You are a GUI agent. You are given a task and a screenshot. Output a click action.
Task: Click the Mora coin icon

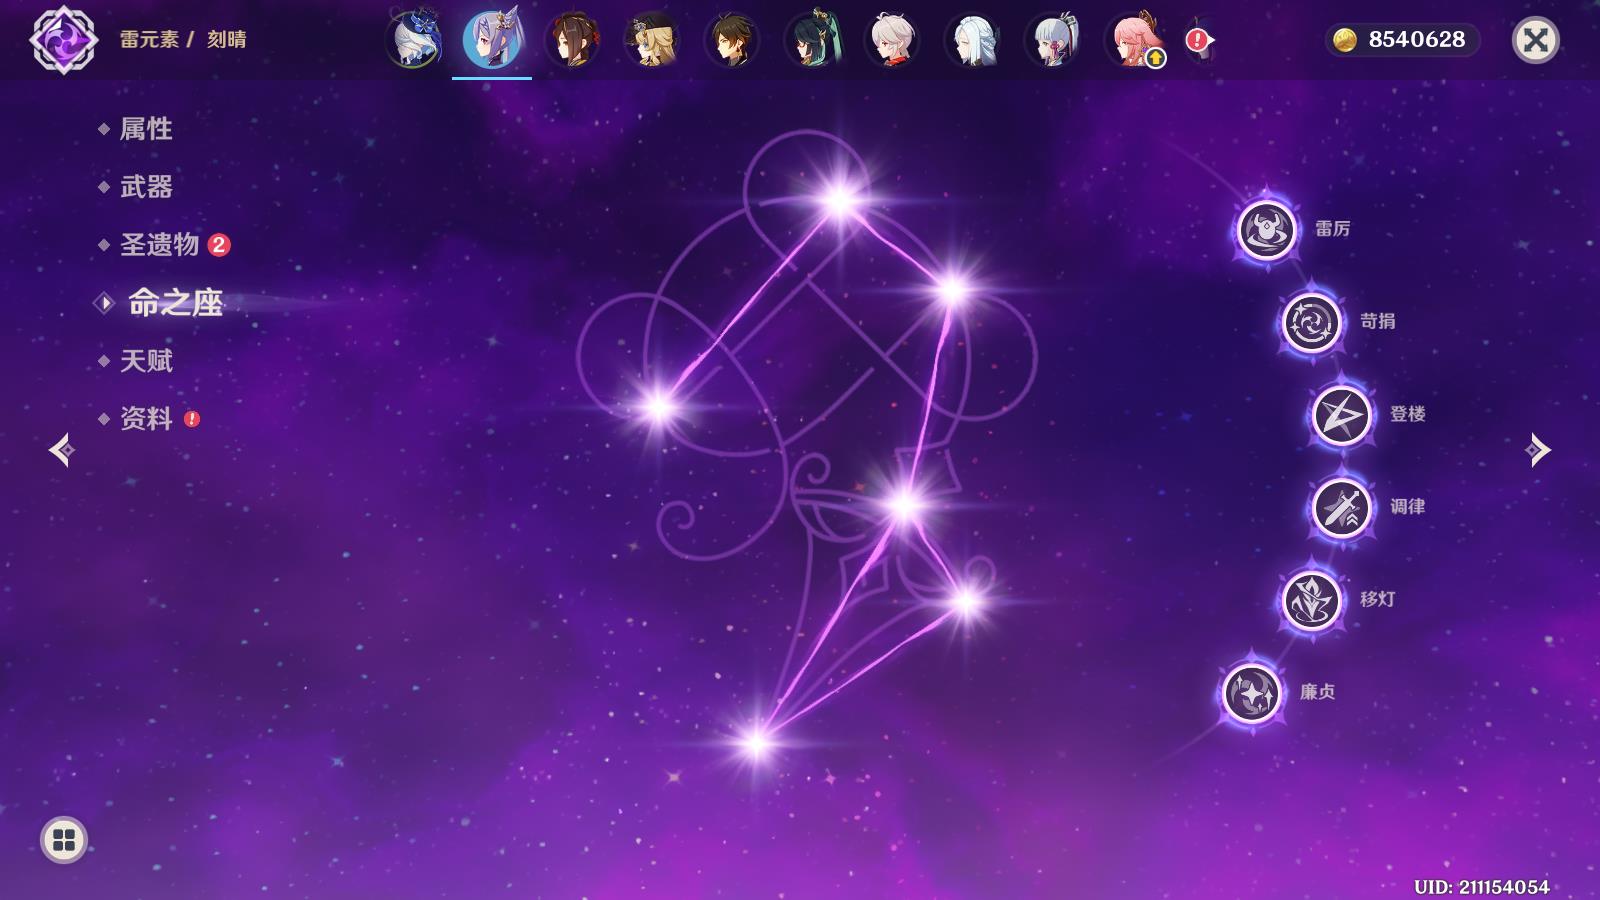tap(1346, 39)
